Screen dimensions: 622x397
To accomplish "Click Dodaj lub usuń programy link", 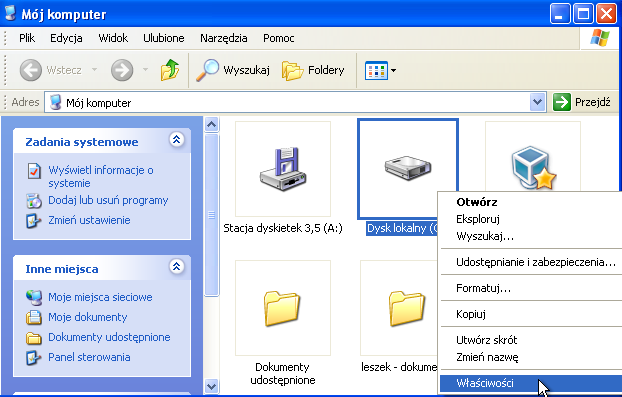I will (108, 200).
